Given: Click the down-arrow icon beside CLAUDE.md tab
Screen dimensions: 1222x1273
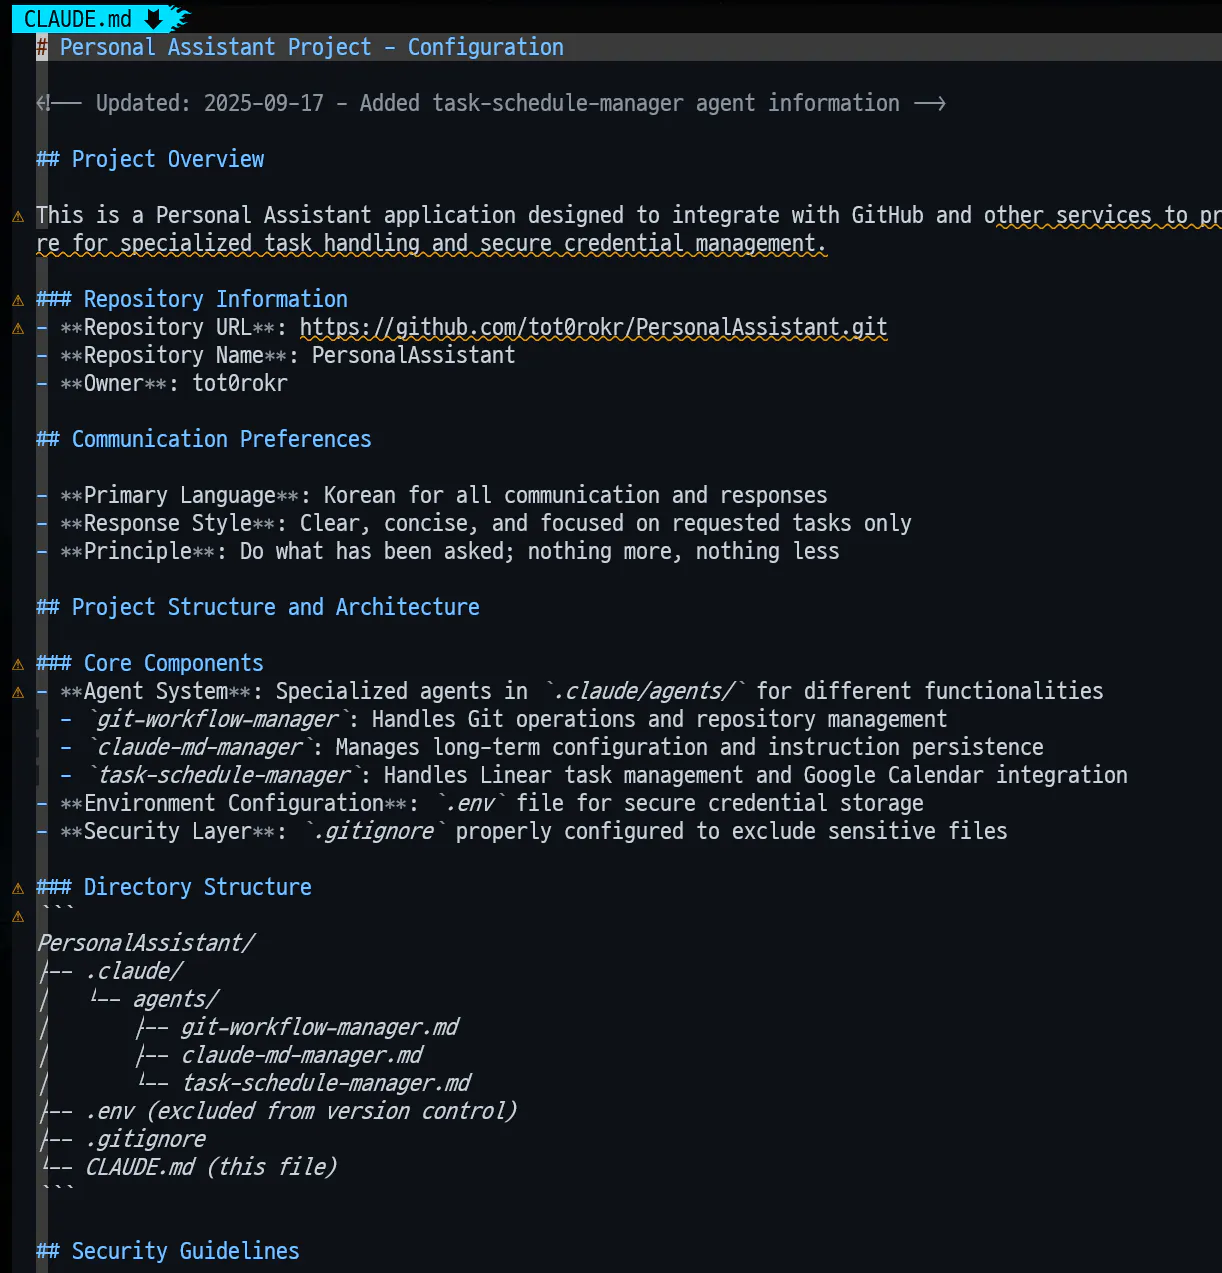Looking at the screenshot, I should 153,19.
